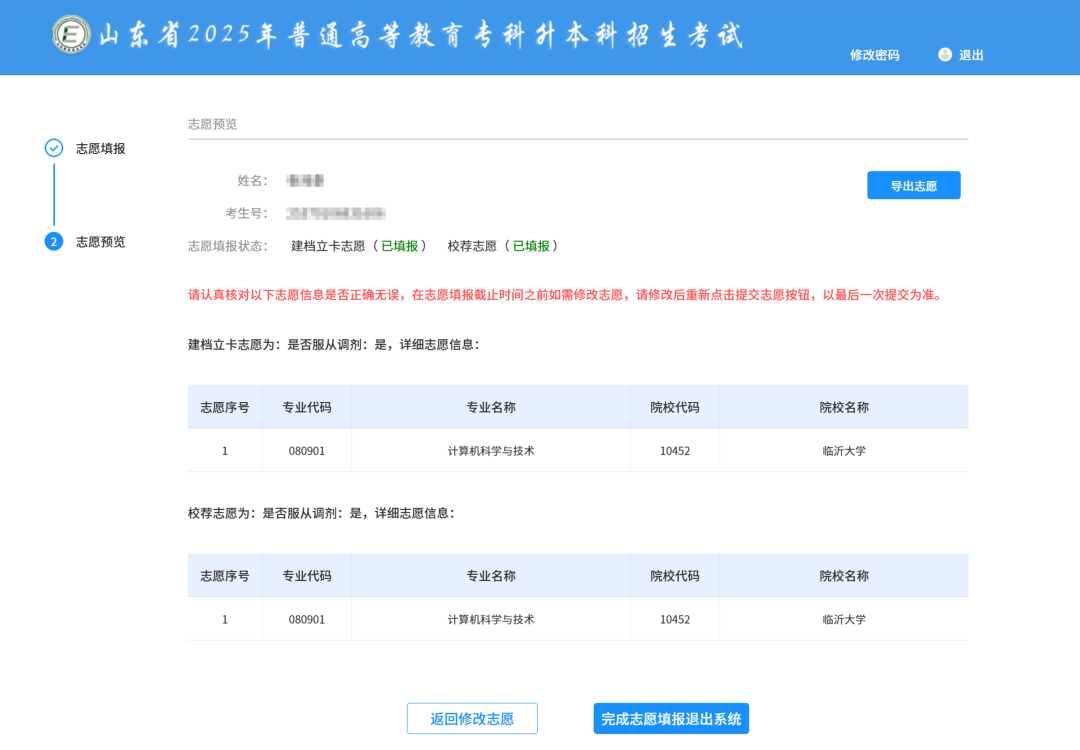
Task: Click 返回修改志愿 to revise choices
Action: click(x=472, y=718)
